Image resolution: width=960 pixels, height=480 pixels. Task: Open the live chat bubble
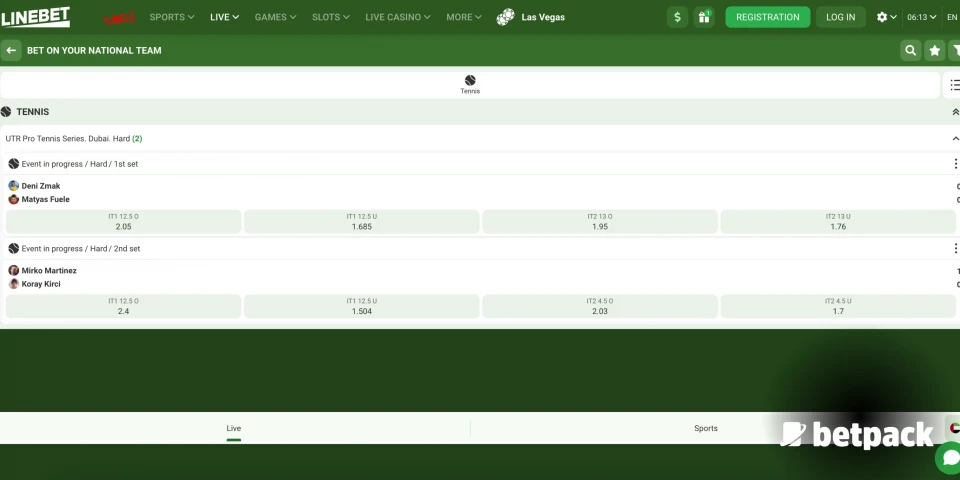pyautogui.click(x=950, y=458)
